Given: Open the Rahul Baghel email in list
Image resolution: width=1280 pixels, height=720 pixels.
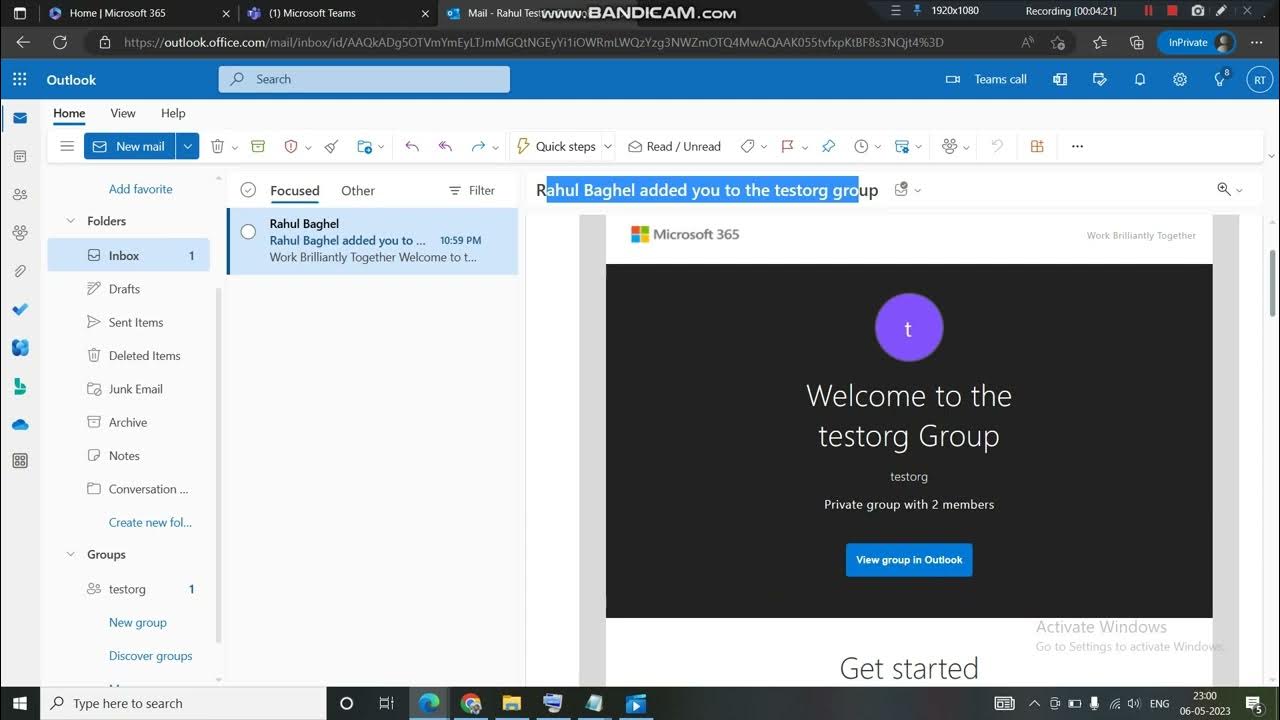Looking at the screenshot, I should 372,241.
